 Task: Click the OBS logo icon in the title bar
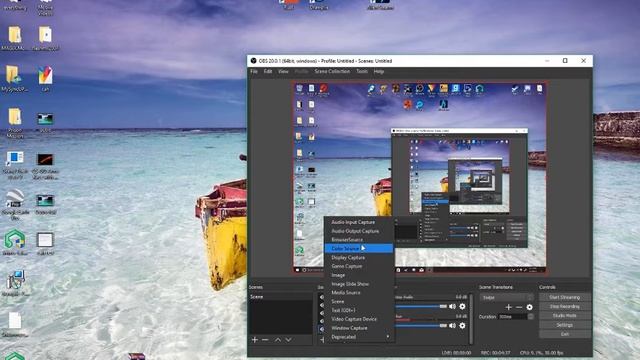[253, 61]
